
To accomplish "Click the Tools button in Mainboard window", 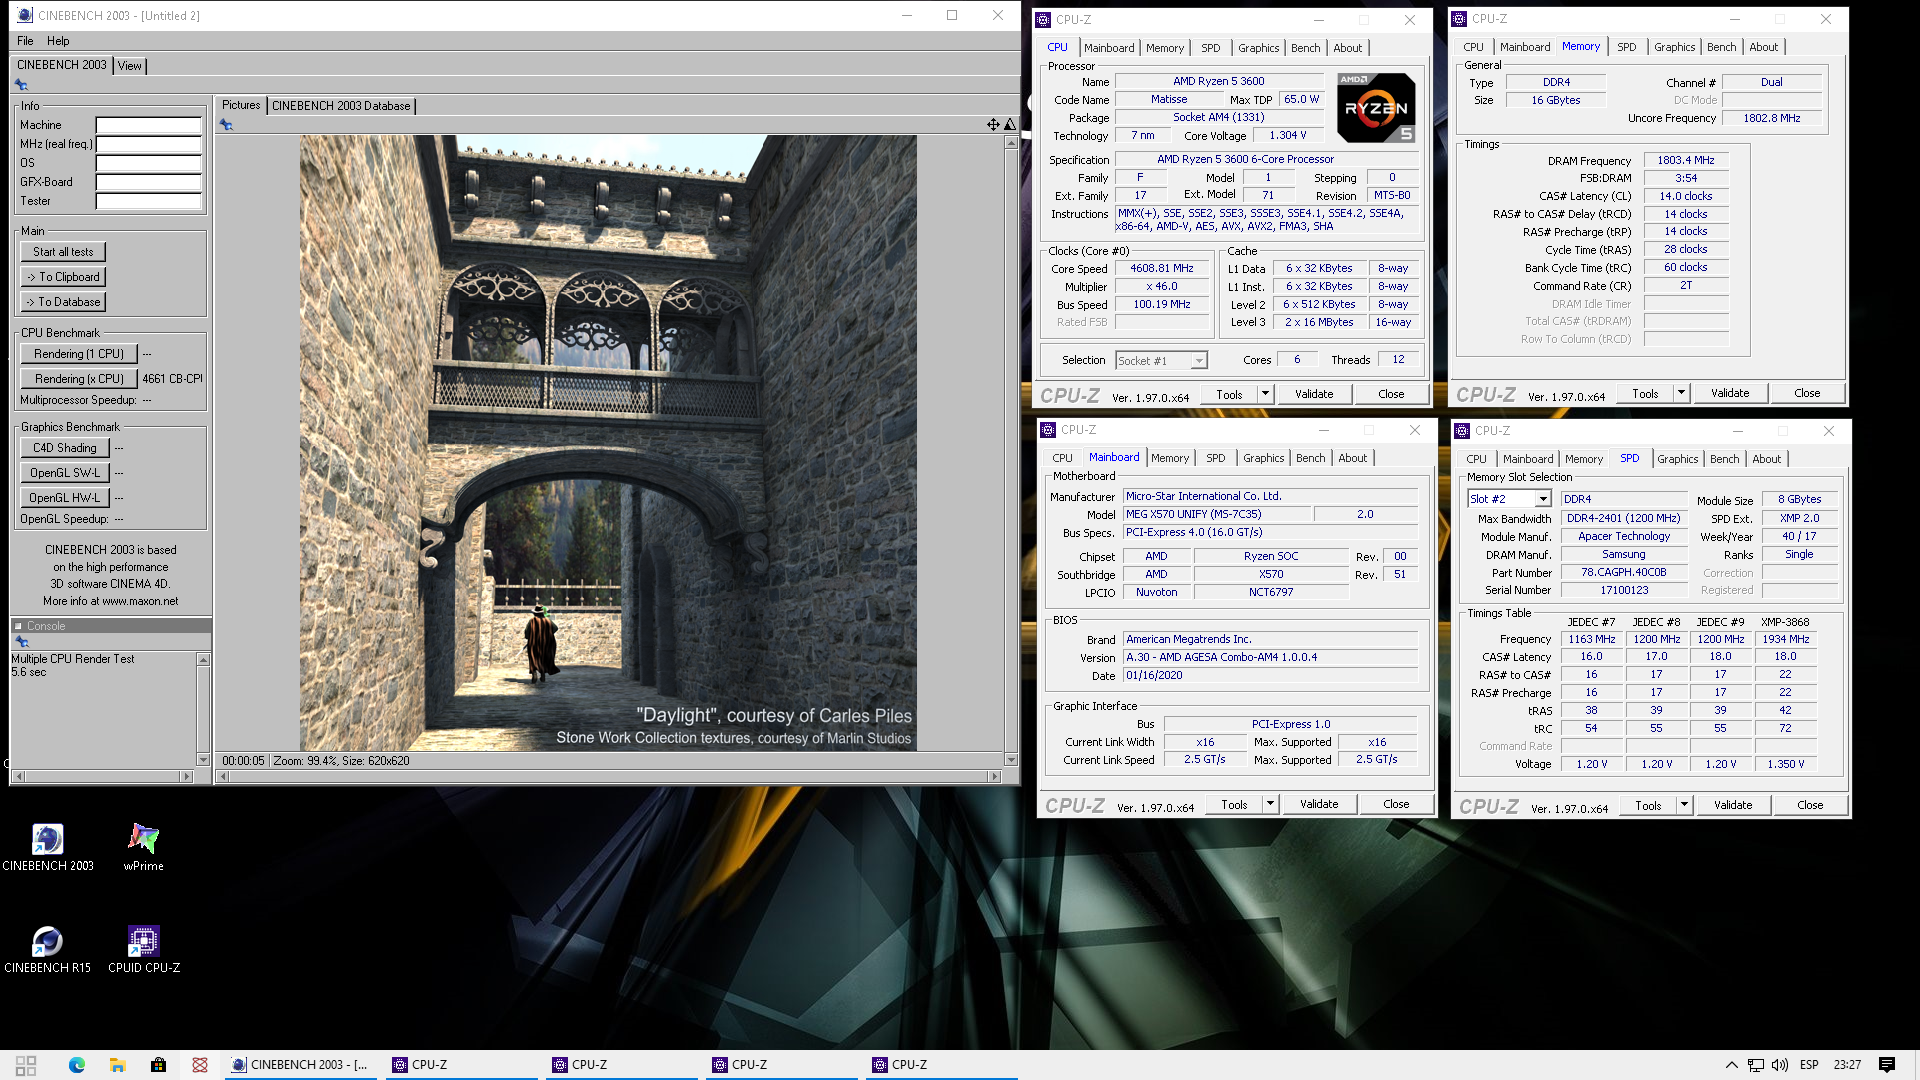I will (1234, 804).
